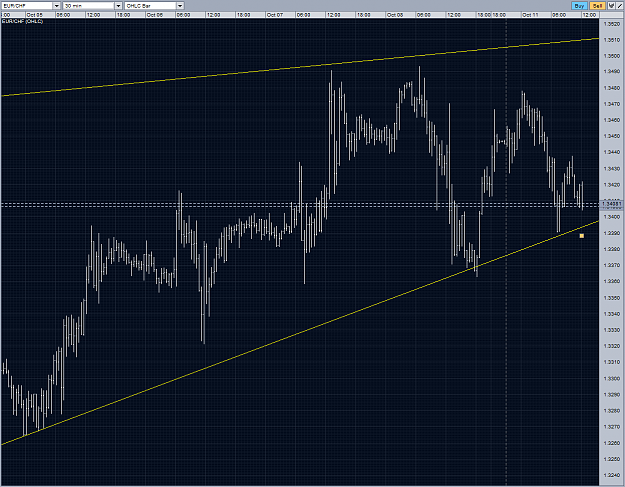Click the highlighted current price label
625x487 pixels.
click(611, 204)
